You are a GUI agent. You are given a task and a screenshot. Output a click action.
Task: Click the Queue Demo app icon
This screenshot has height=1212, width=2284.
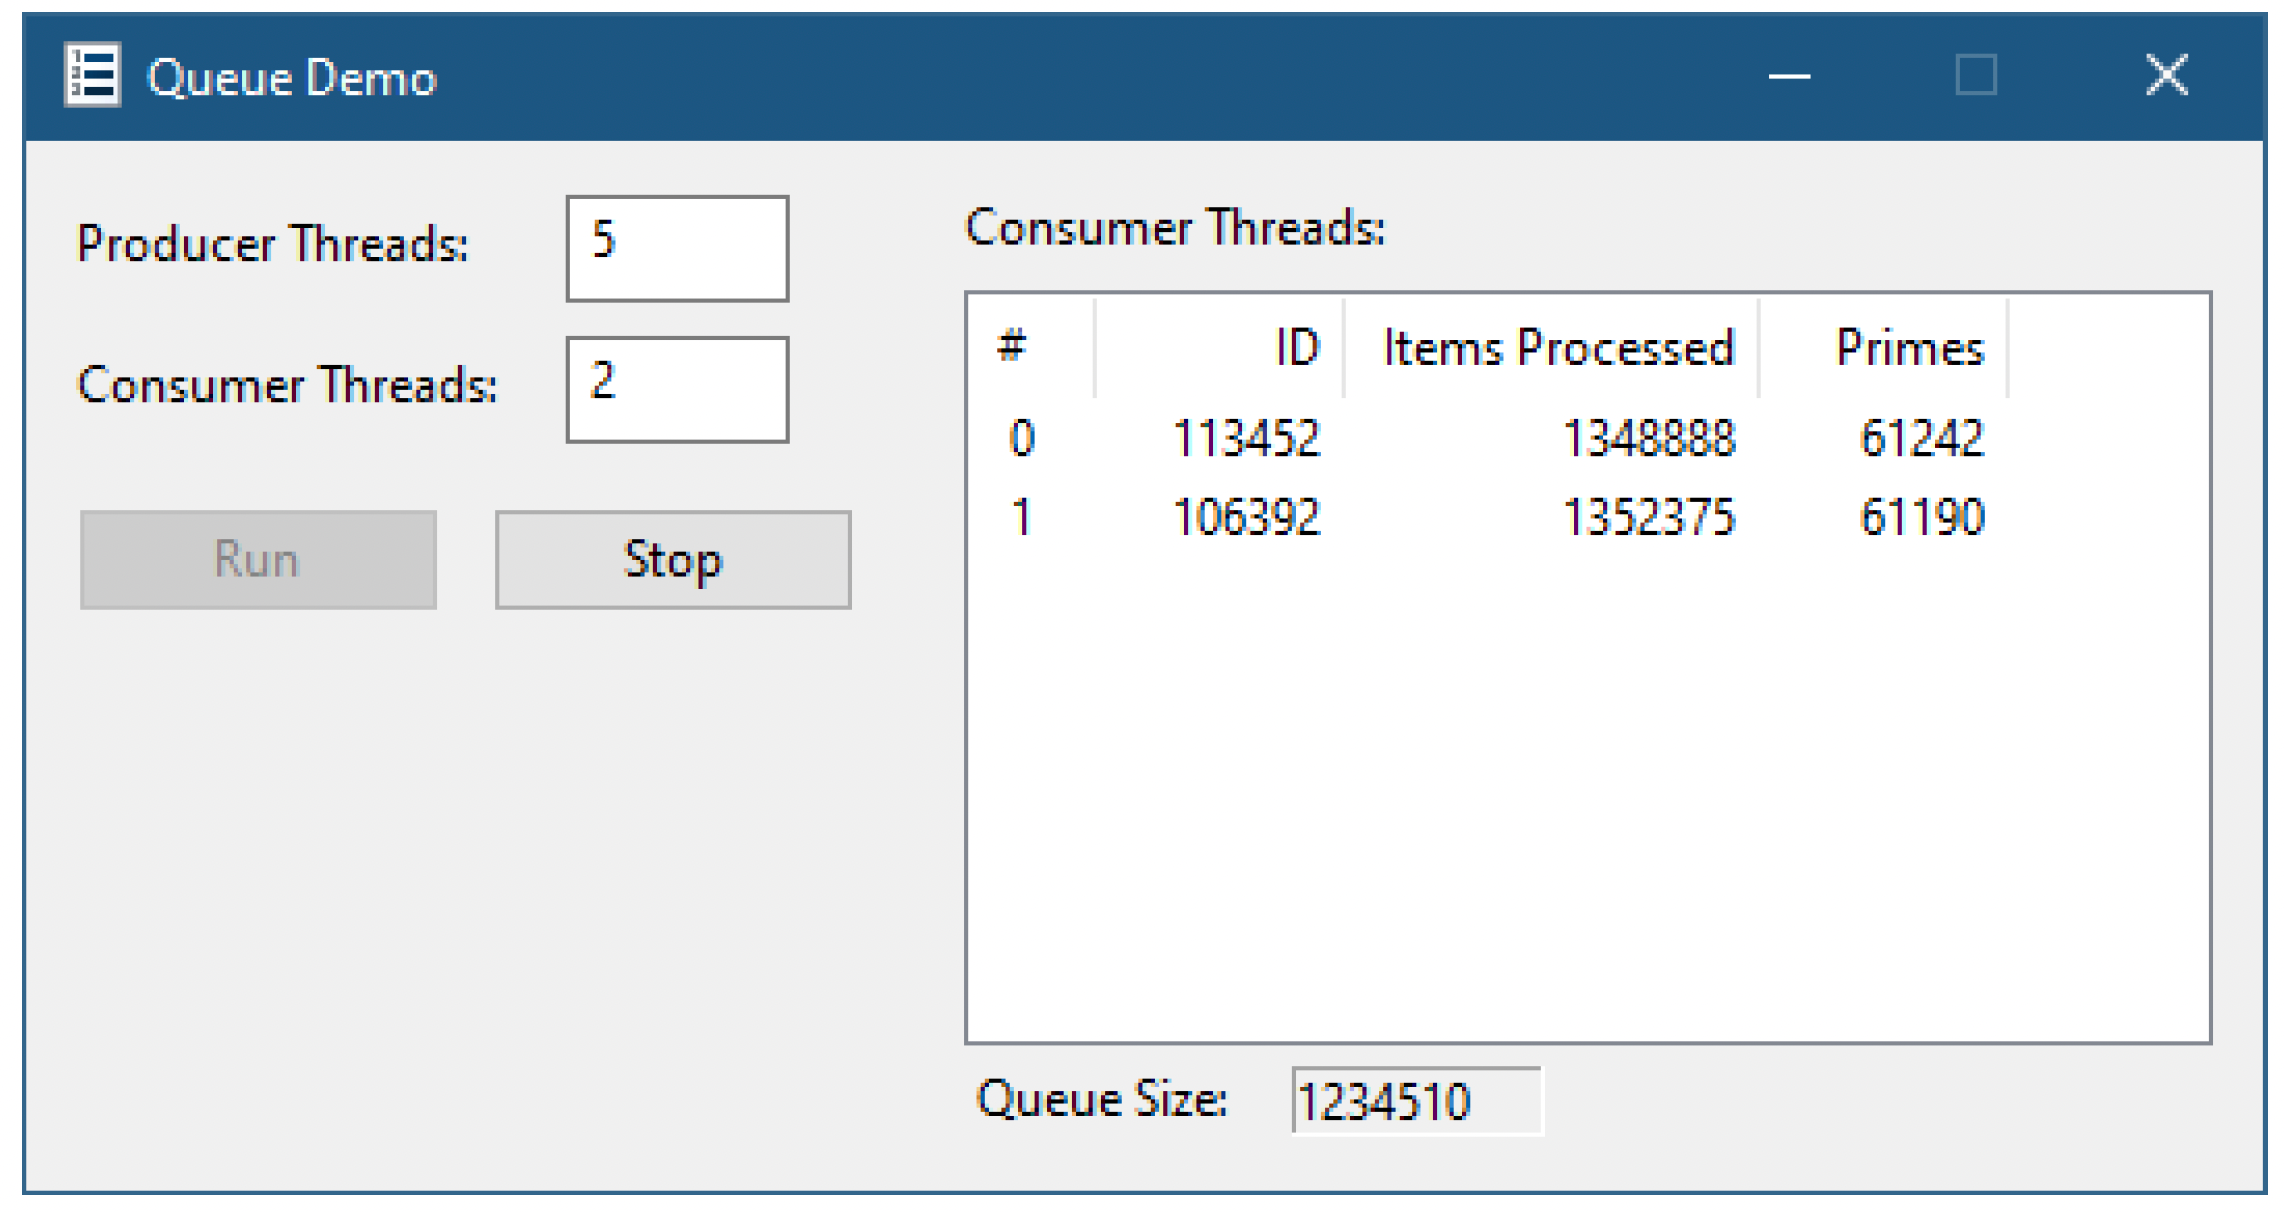(x=92, y=75)
